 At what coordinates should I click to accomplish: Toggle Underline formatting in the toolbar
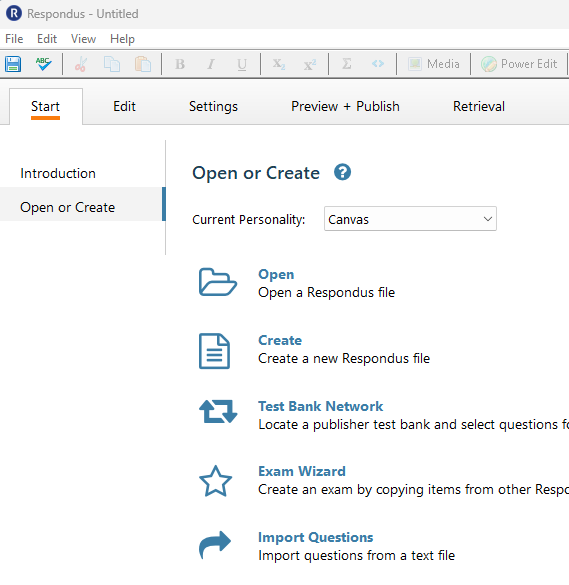point(242,65)
